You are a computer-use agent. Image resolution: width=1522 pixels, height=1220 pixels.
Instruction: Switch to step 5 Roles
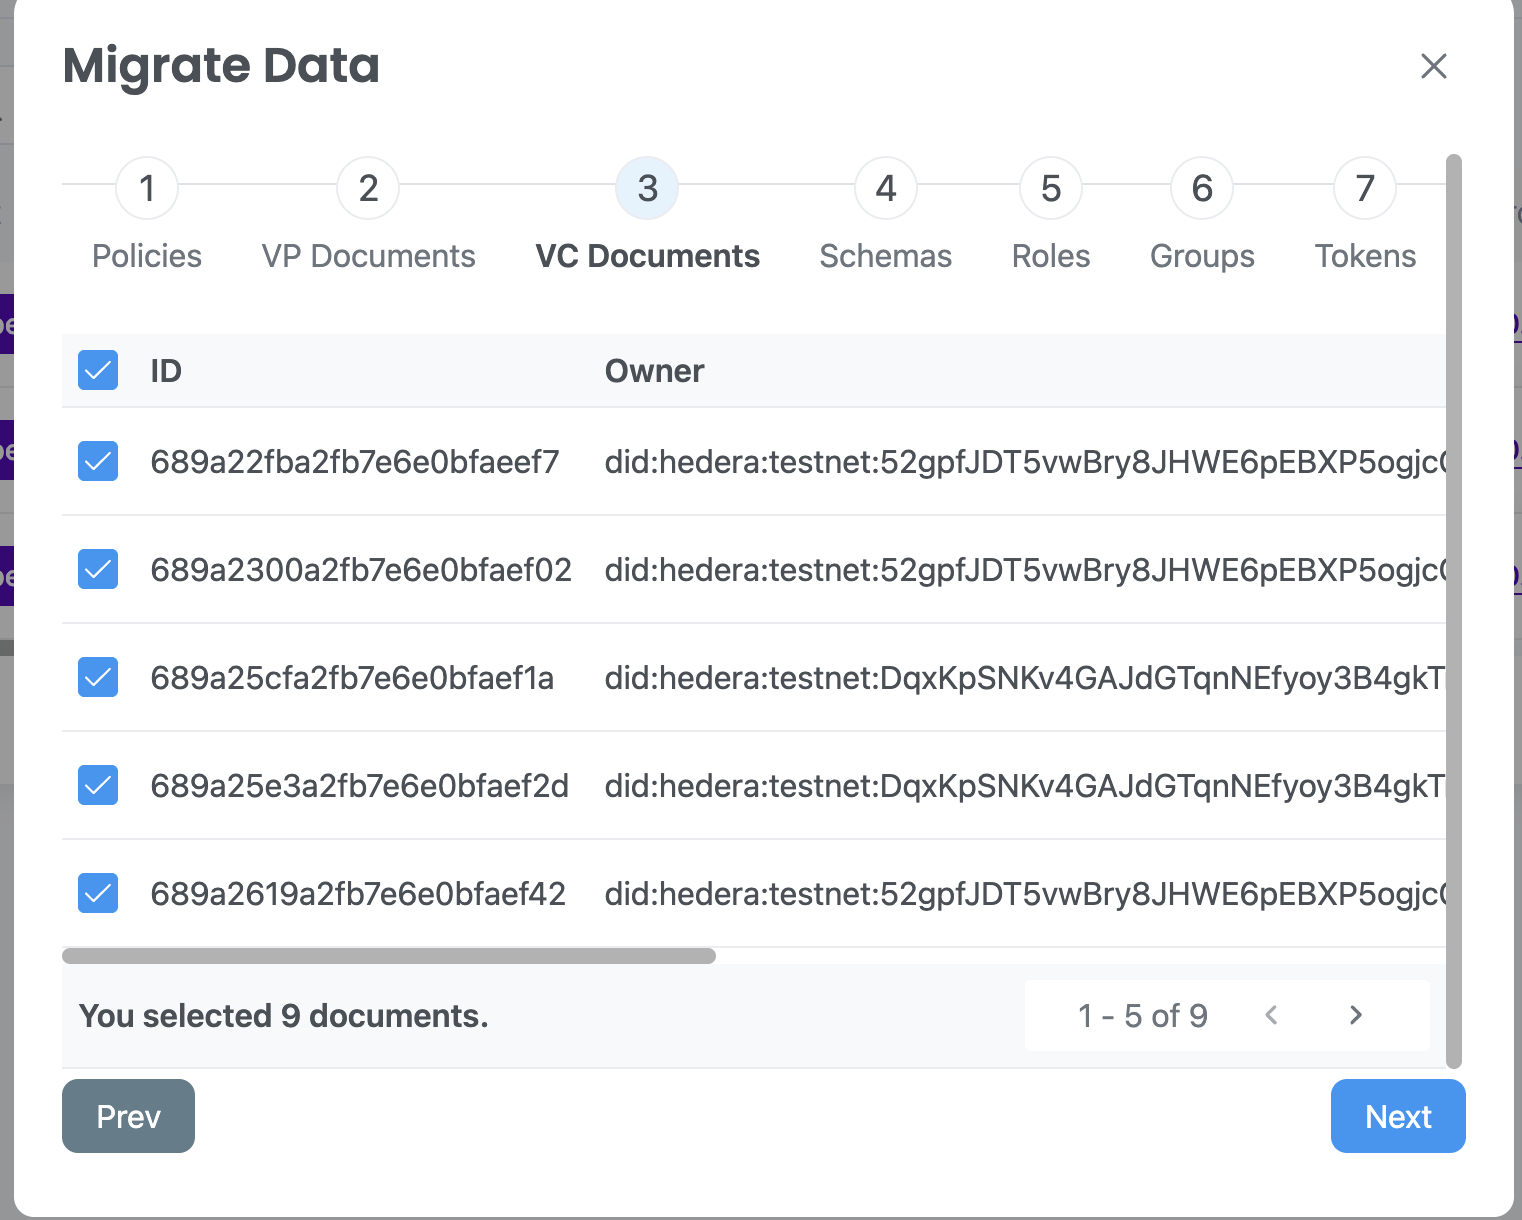click(x=1050, y=189)
